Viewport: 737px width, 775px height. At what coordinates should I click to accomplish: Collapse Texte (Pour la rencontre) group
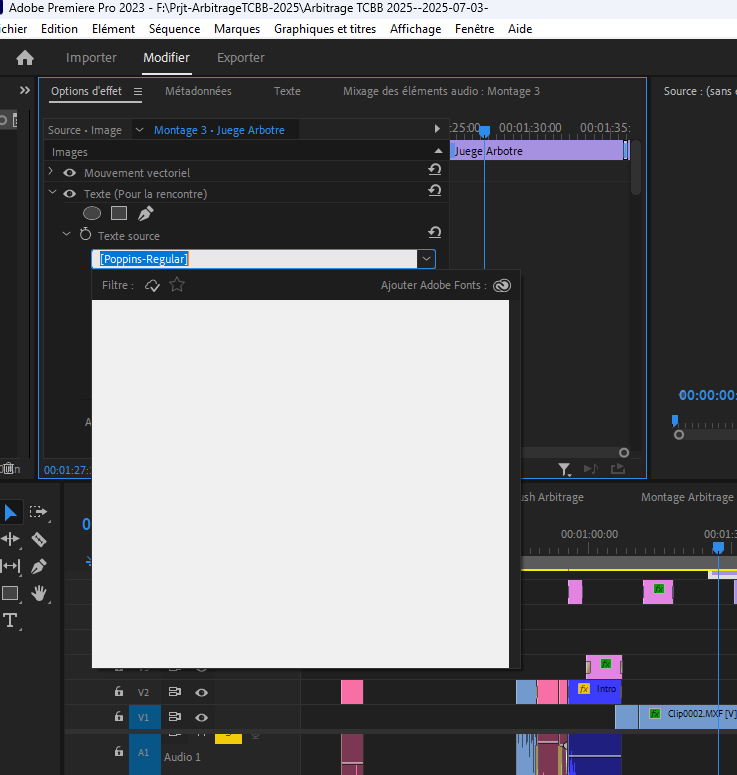coord(52,192)
